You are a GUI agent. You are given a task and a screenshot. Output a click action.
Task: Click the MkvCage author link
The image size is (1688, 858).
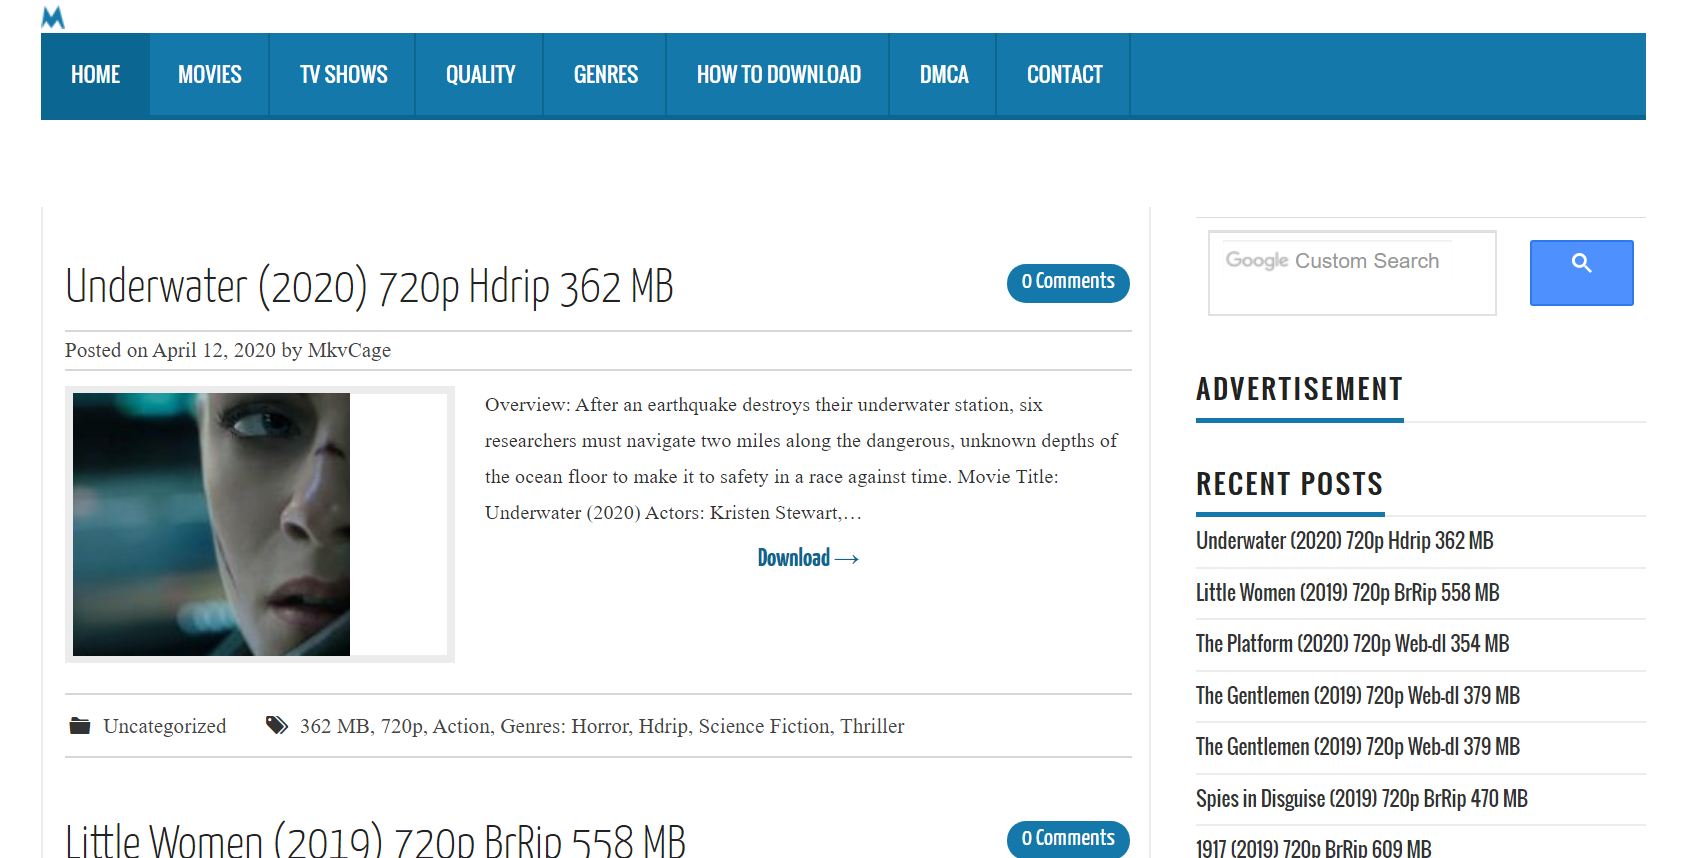coord(349,350)
